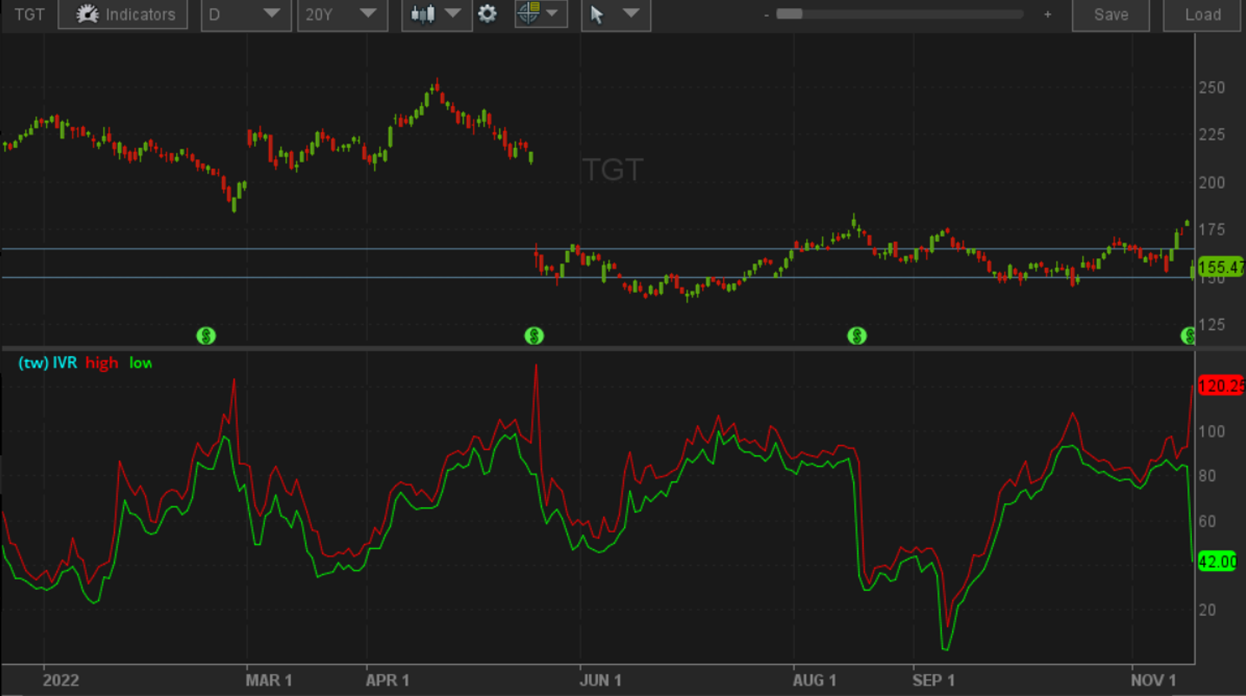Save the chart layout
Screen dimensions: 1246x696
(x=1111, y=15)
